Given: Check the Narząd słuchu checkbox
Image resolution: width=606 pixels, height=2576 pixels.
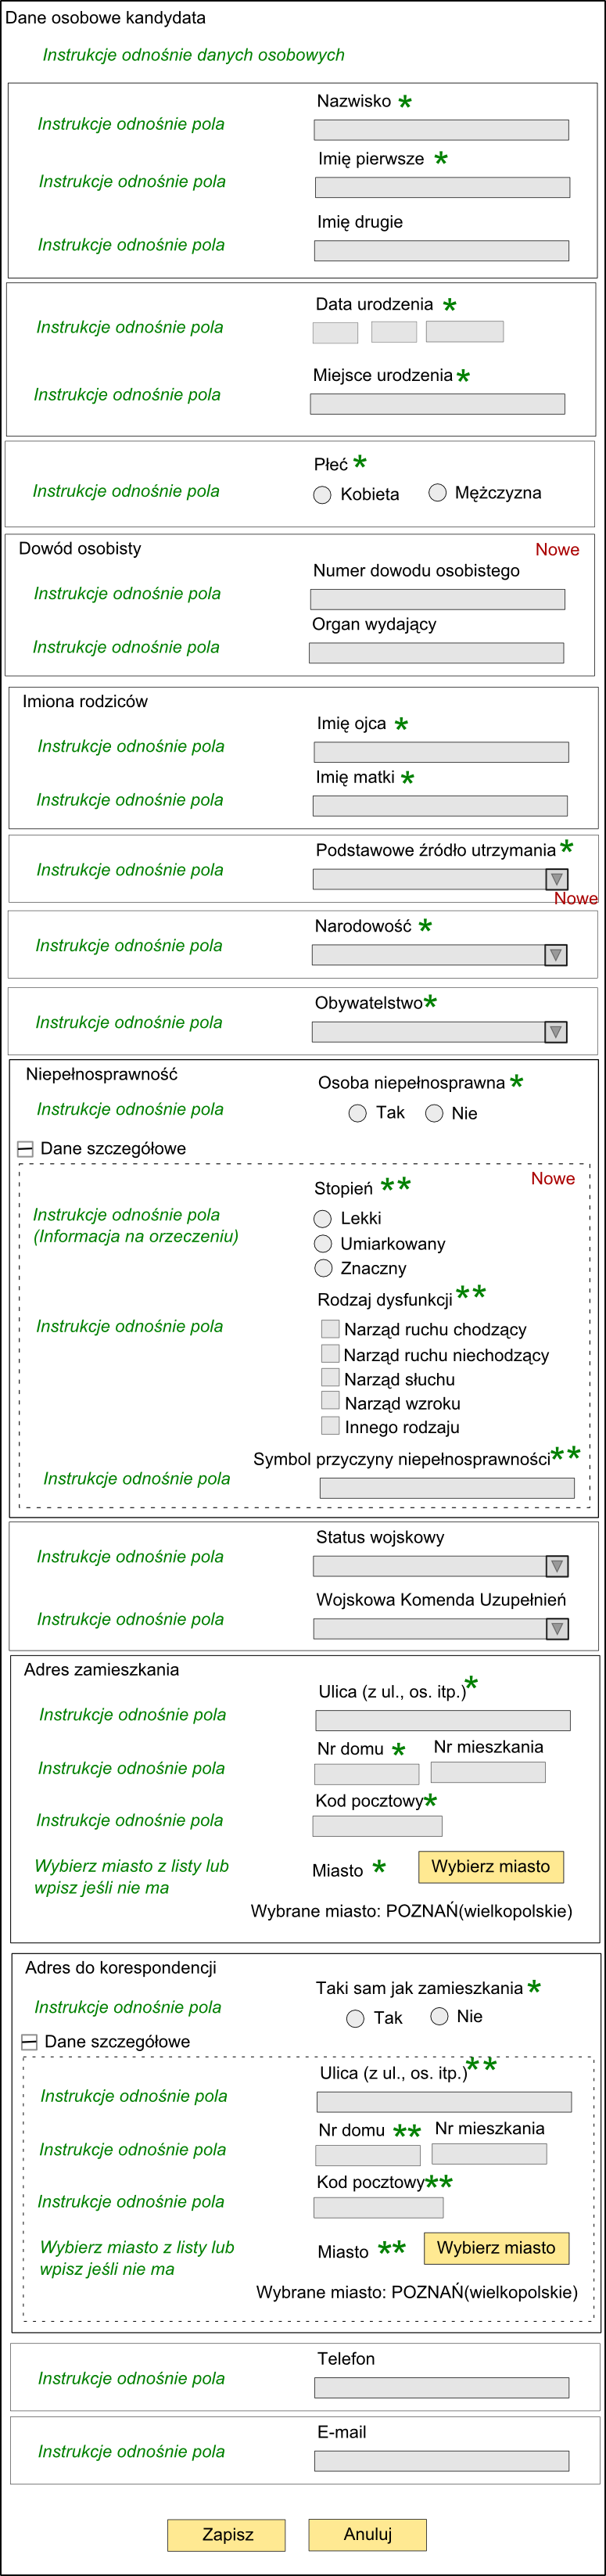Looking at the screenshot, I should [330, 1377].
